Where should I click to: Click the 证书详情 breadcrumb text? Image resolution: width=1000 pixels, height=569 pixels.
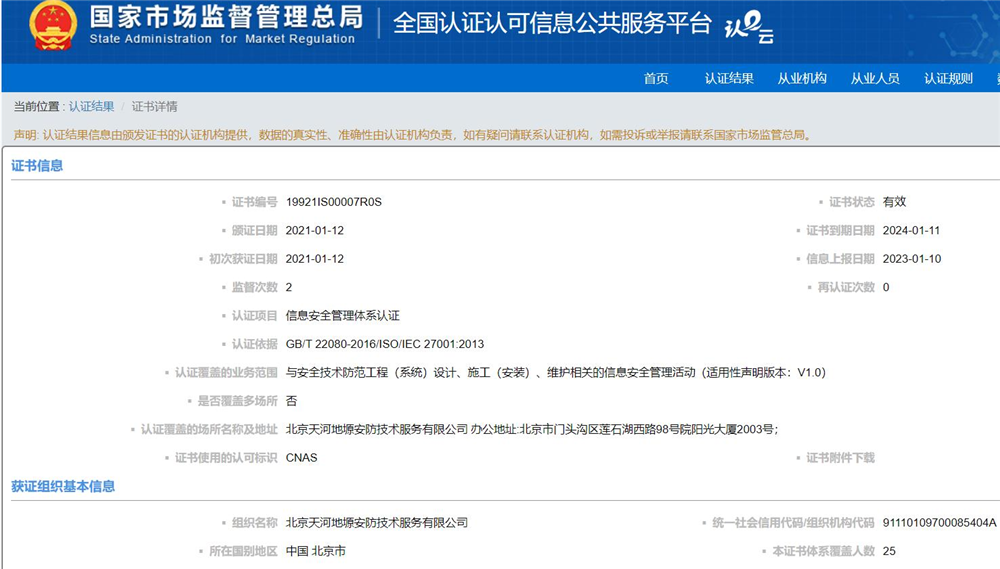(x=154, y=107)
